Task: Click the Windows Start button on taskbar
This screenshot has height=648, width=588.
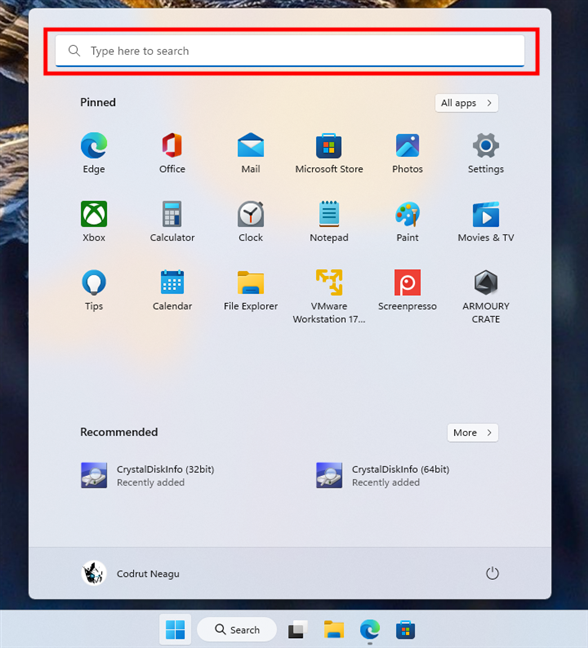Action: (175, 630)
